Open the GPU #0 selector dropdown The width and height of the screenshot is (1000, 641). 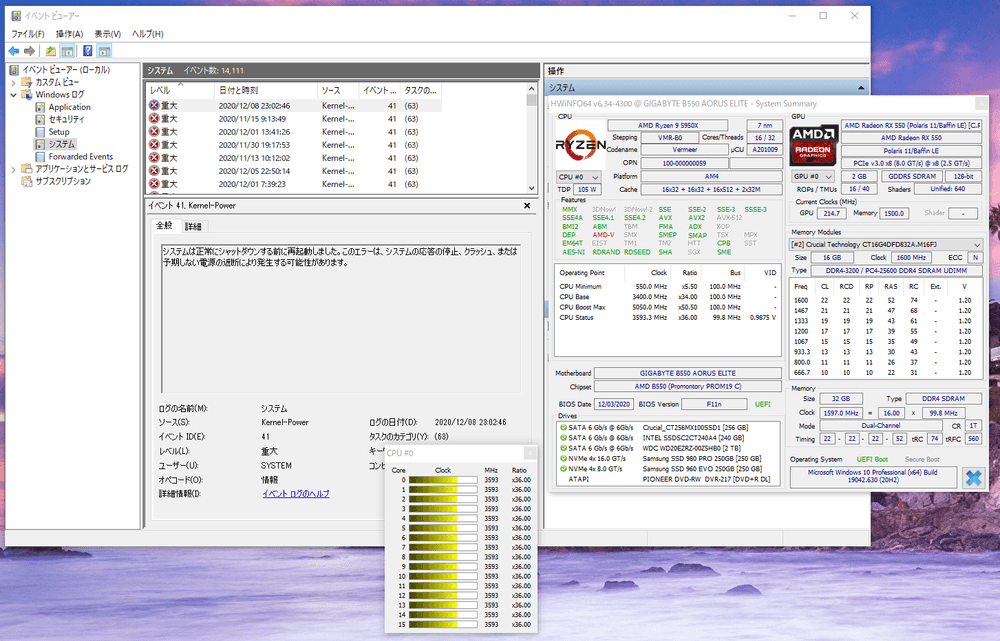coord(812,176)
